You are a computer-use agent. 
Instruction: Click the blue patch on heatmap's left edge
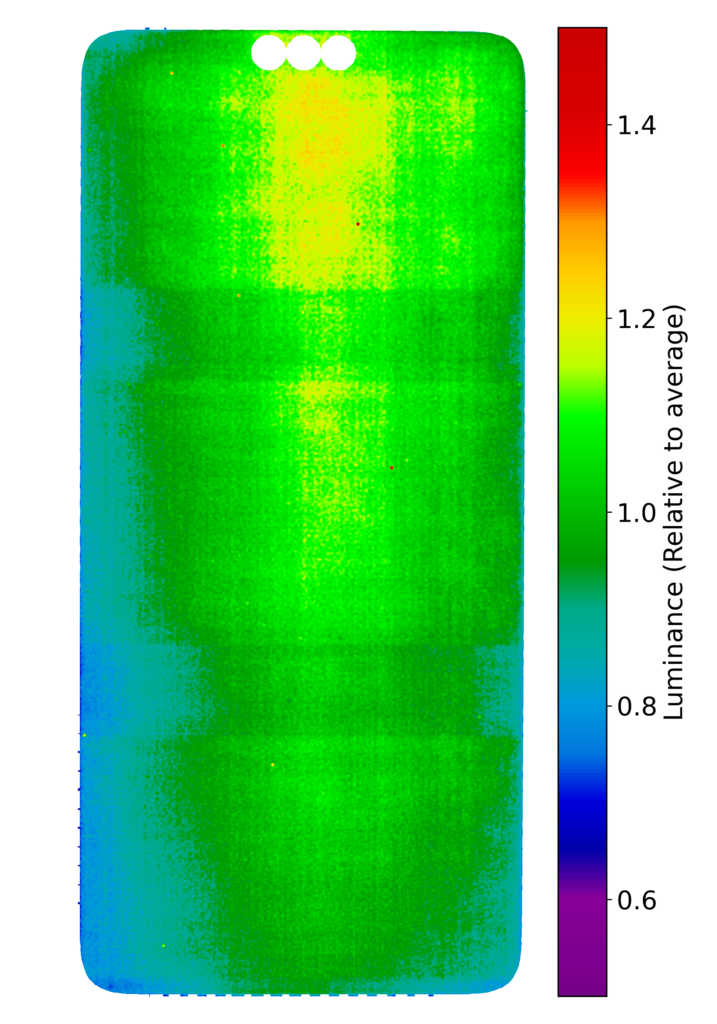(x=95, y=690)
